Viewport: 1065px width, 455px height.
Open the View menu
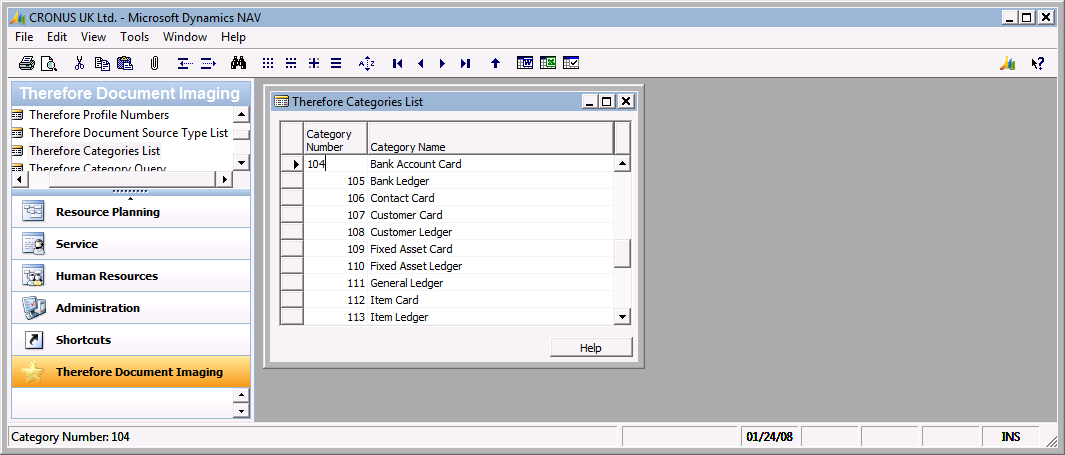94,37
